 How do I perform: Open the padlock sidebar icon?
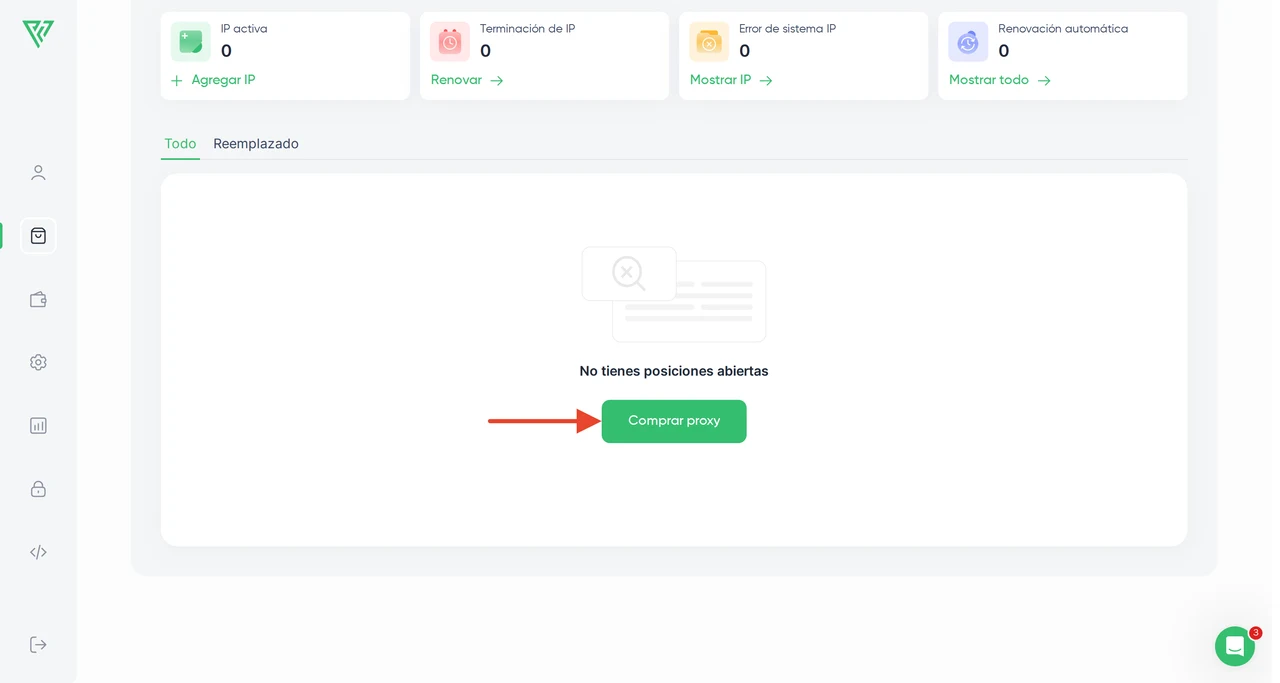(38, 489)
